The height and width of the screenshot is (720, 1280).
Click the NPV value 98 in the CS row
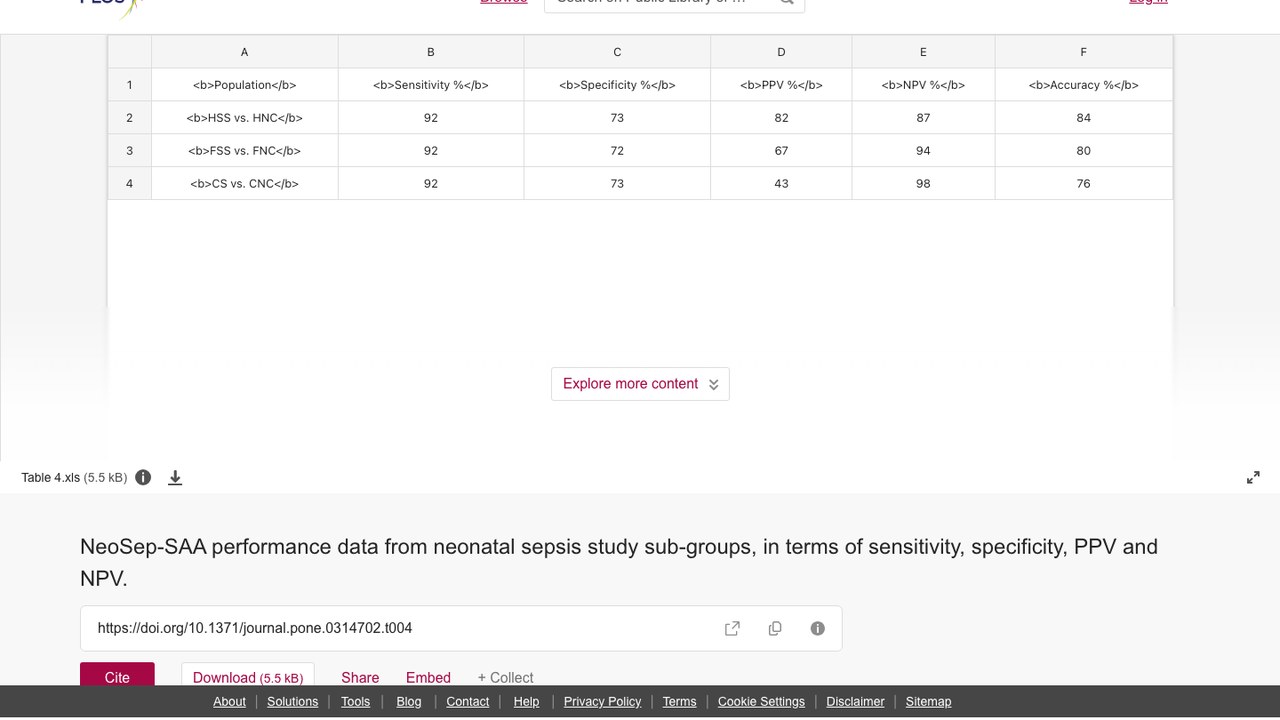(923, 184)
